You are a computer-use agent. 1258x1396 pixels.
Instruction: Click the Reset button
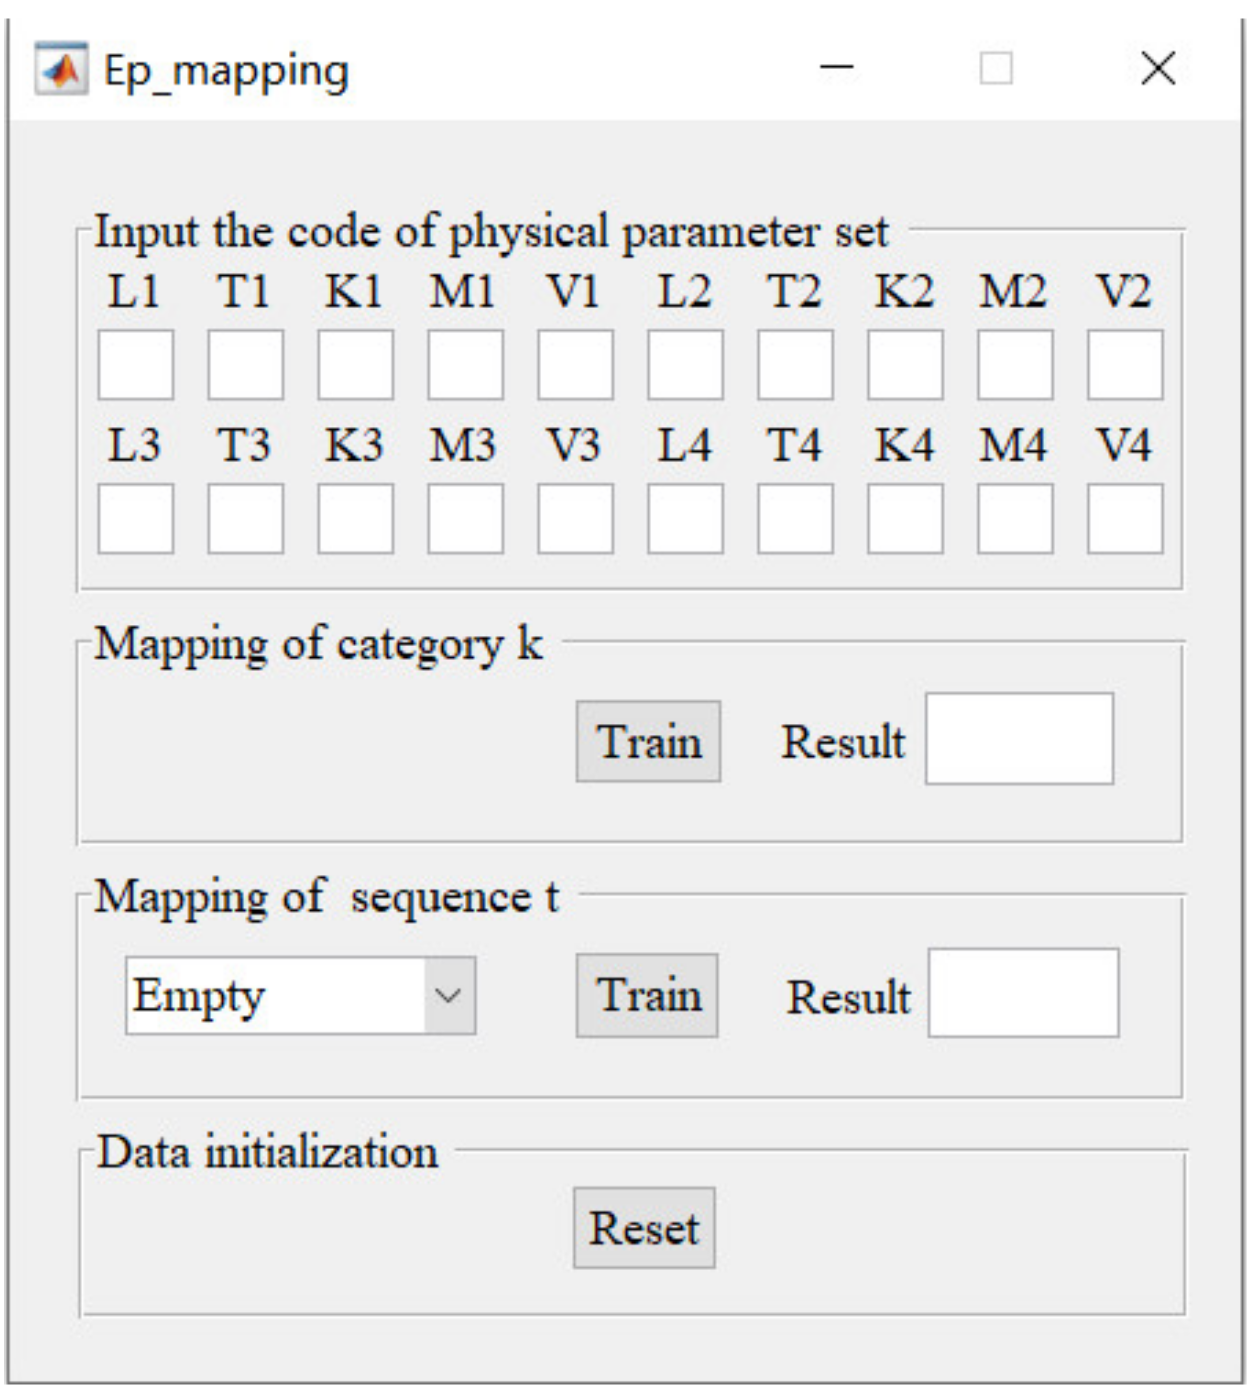click(644, 1228)
